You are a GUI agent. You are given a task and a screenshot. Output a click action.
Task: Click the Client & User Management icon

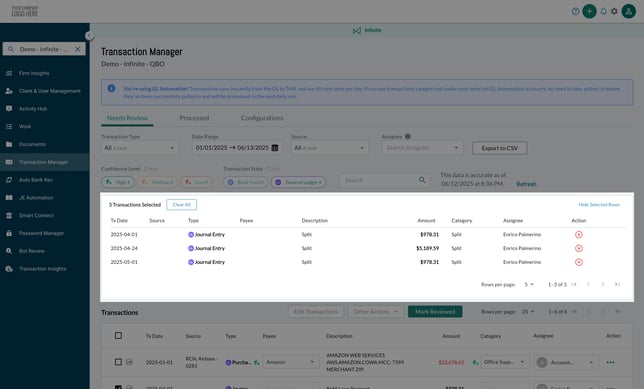coord(9,91)
